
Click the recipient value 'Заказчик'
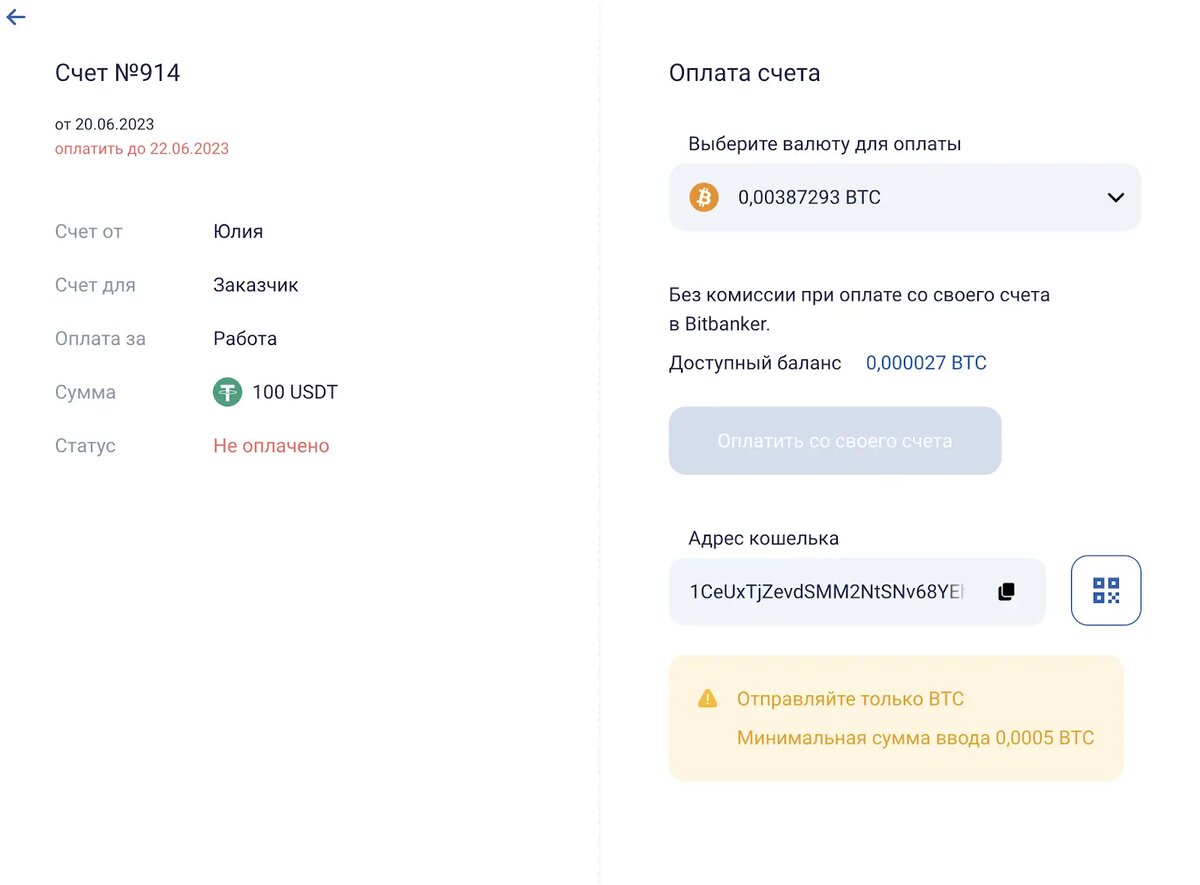256,285
